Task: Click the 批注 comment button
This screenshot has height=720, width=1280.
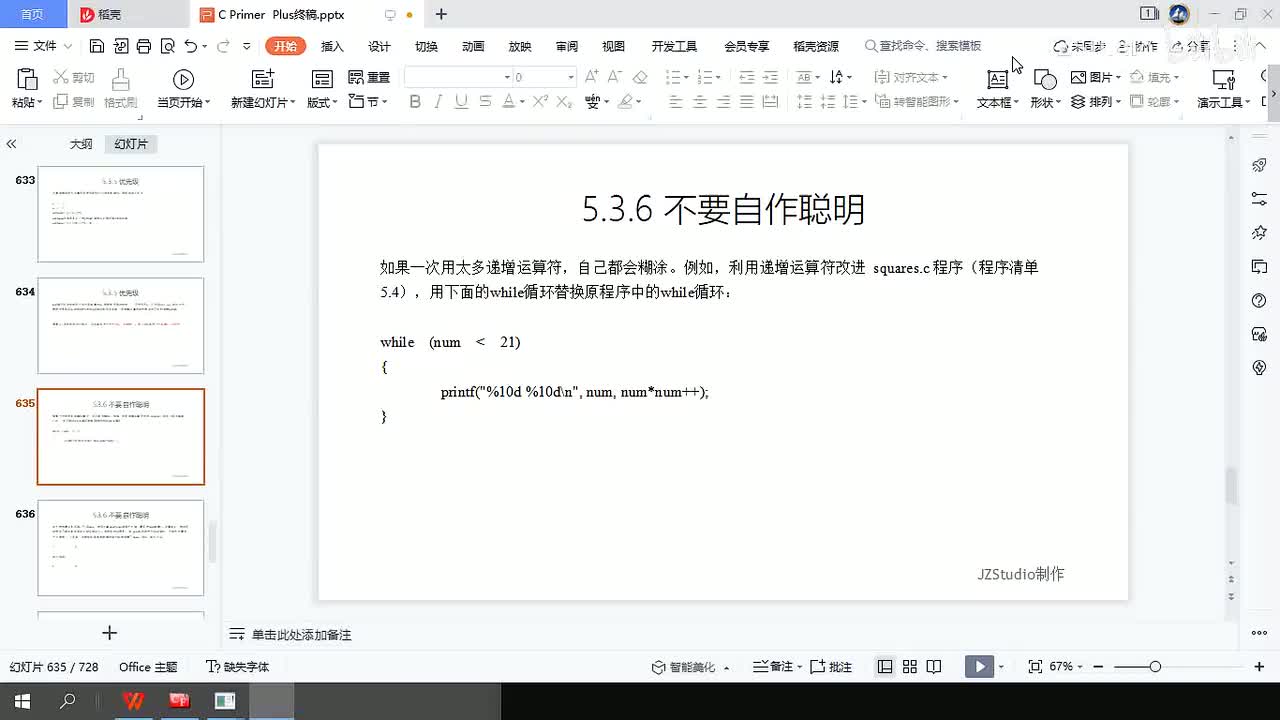Action: pos(831,667)
